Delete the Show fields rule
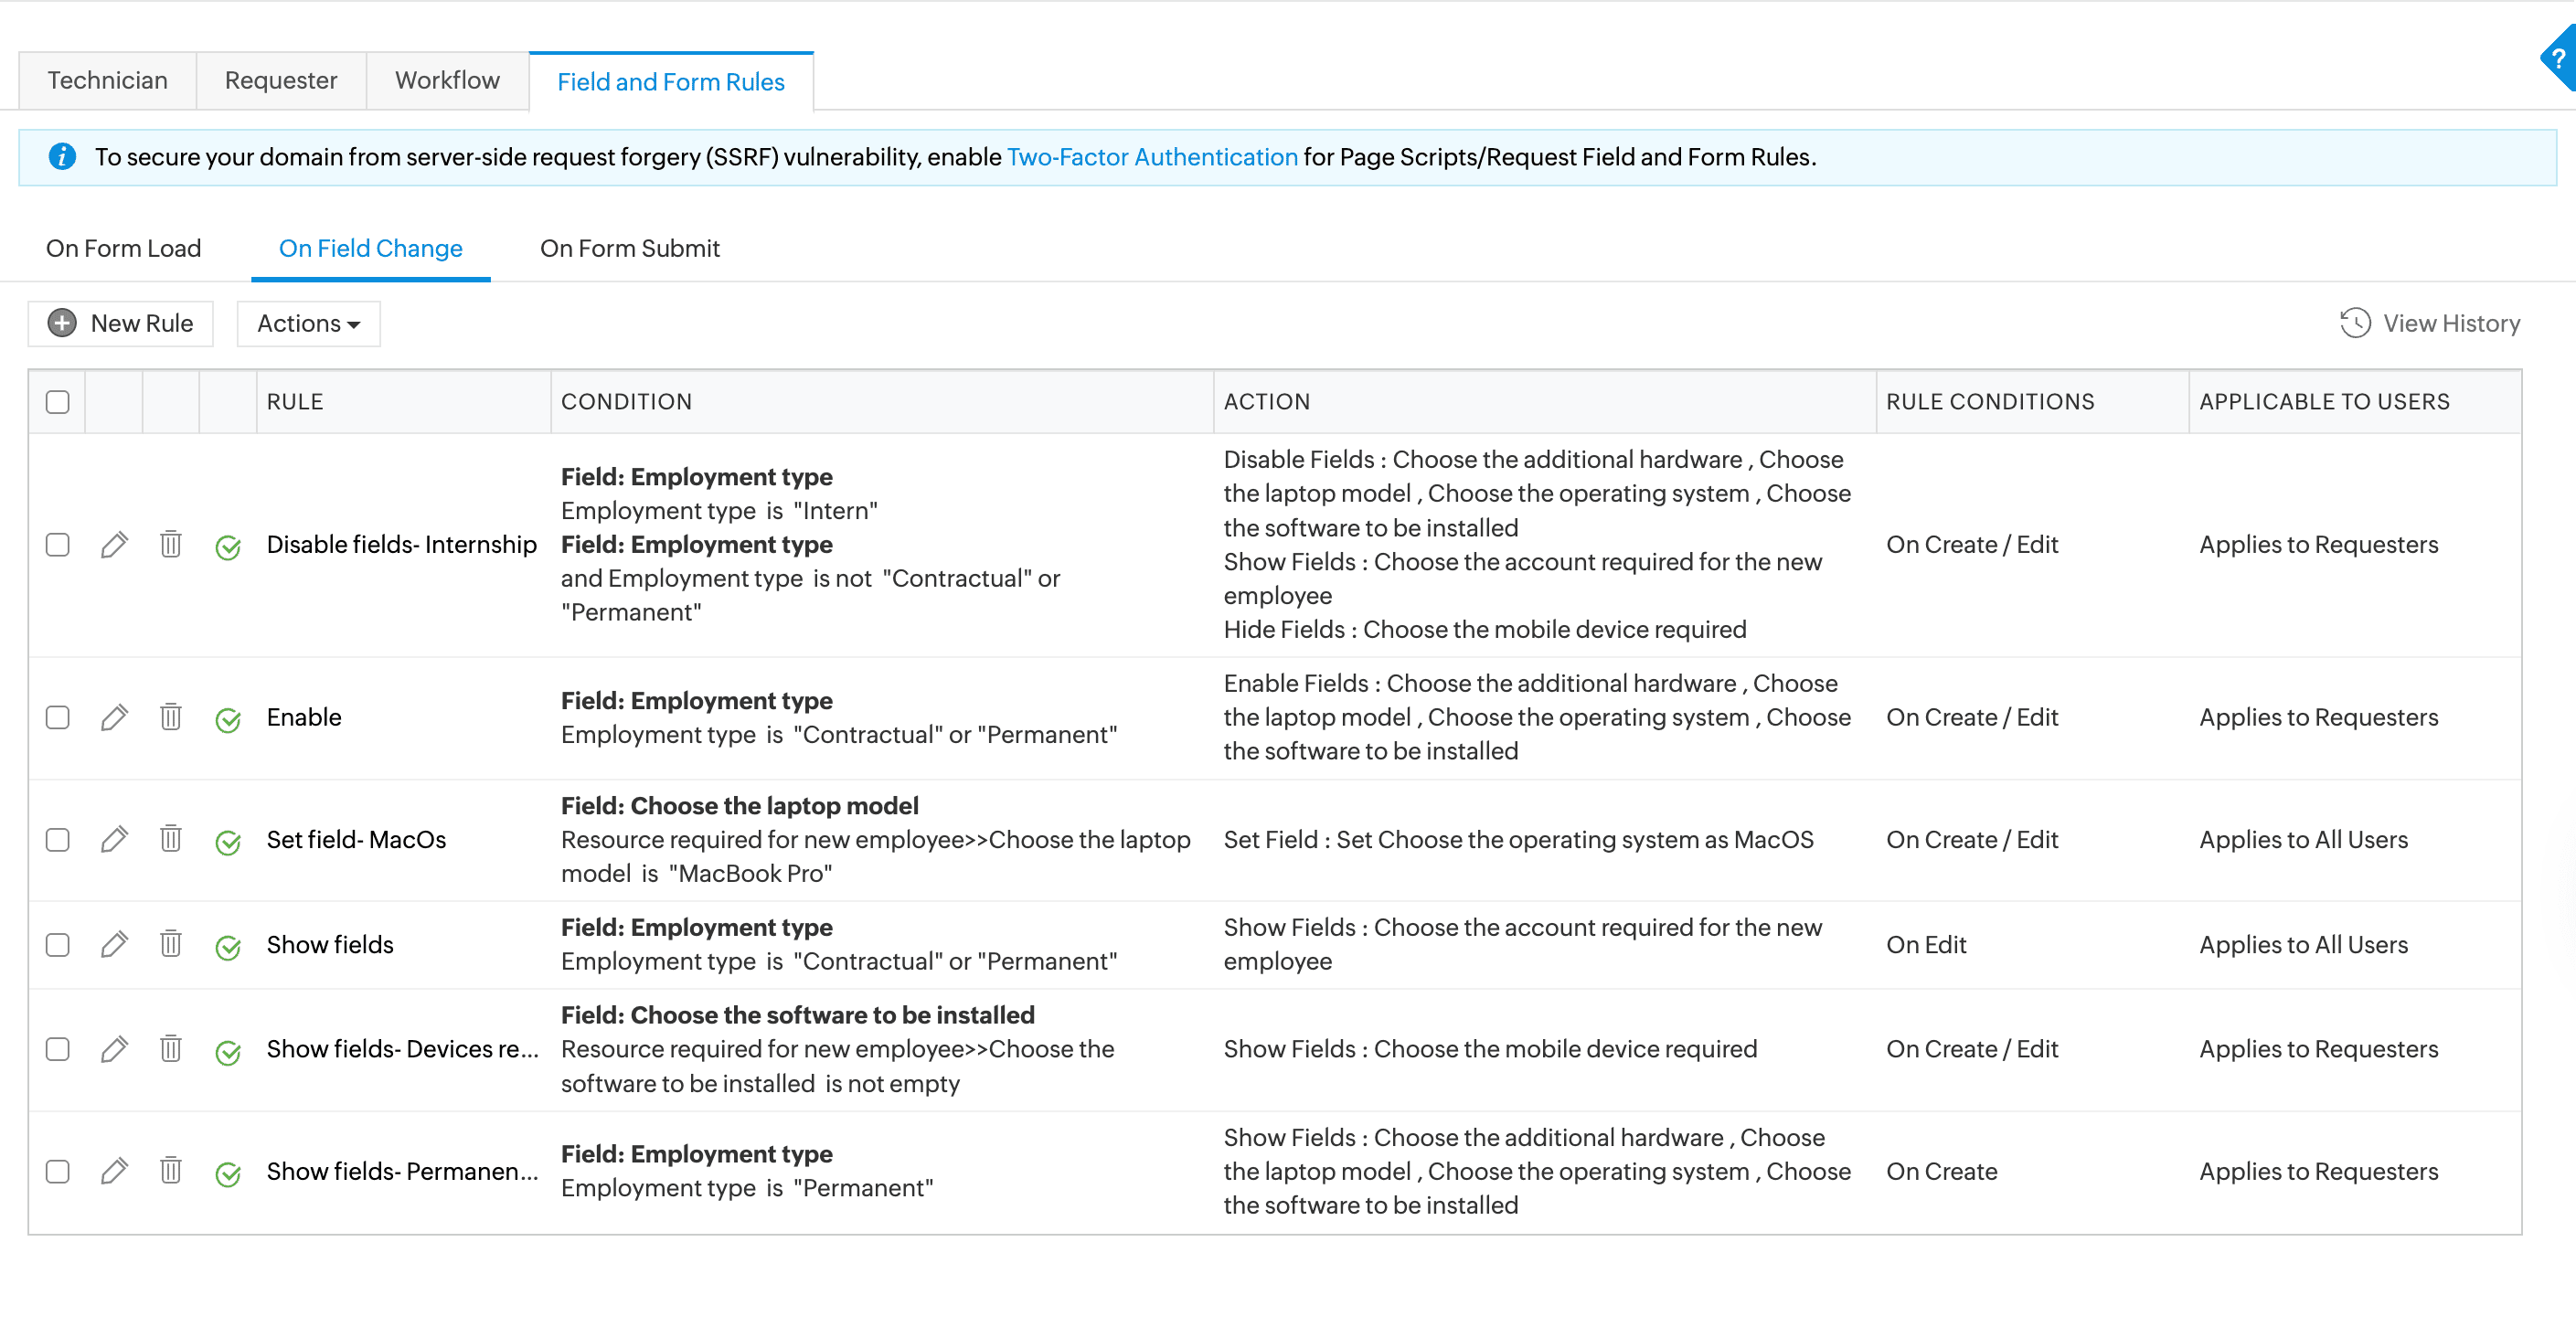The image size is (2576, 1327). 171,945
